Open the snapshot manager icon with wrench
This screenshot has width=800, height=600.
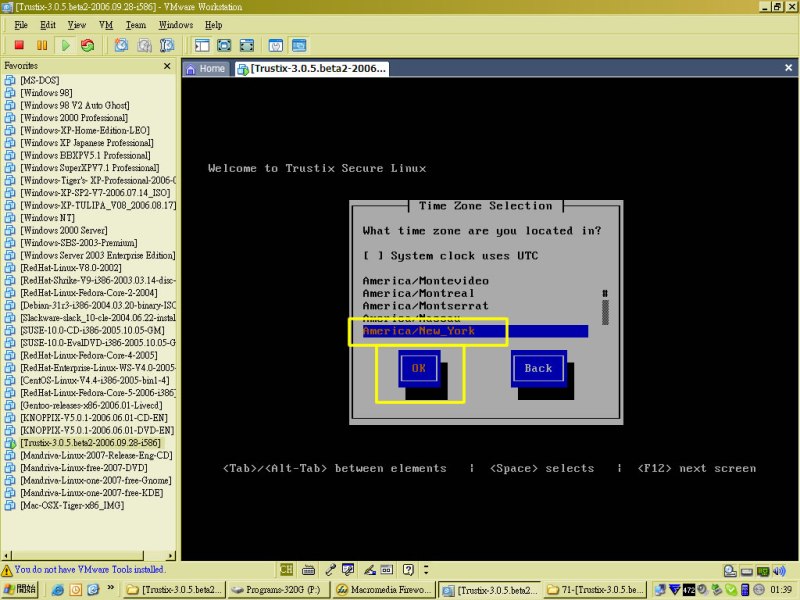(167, 45)
